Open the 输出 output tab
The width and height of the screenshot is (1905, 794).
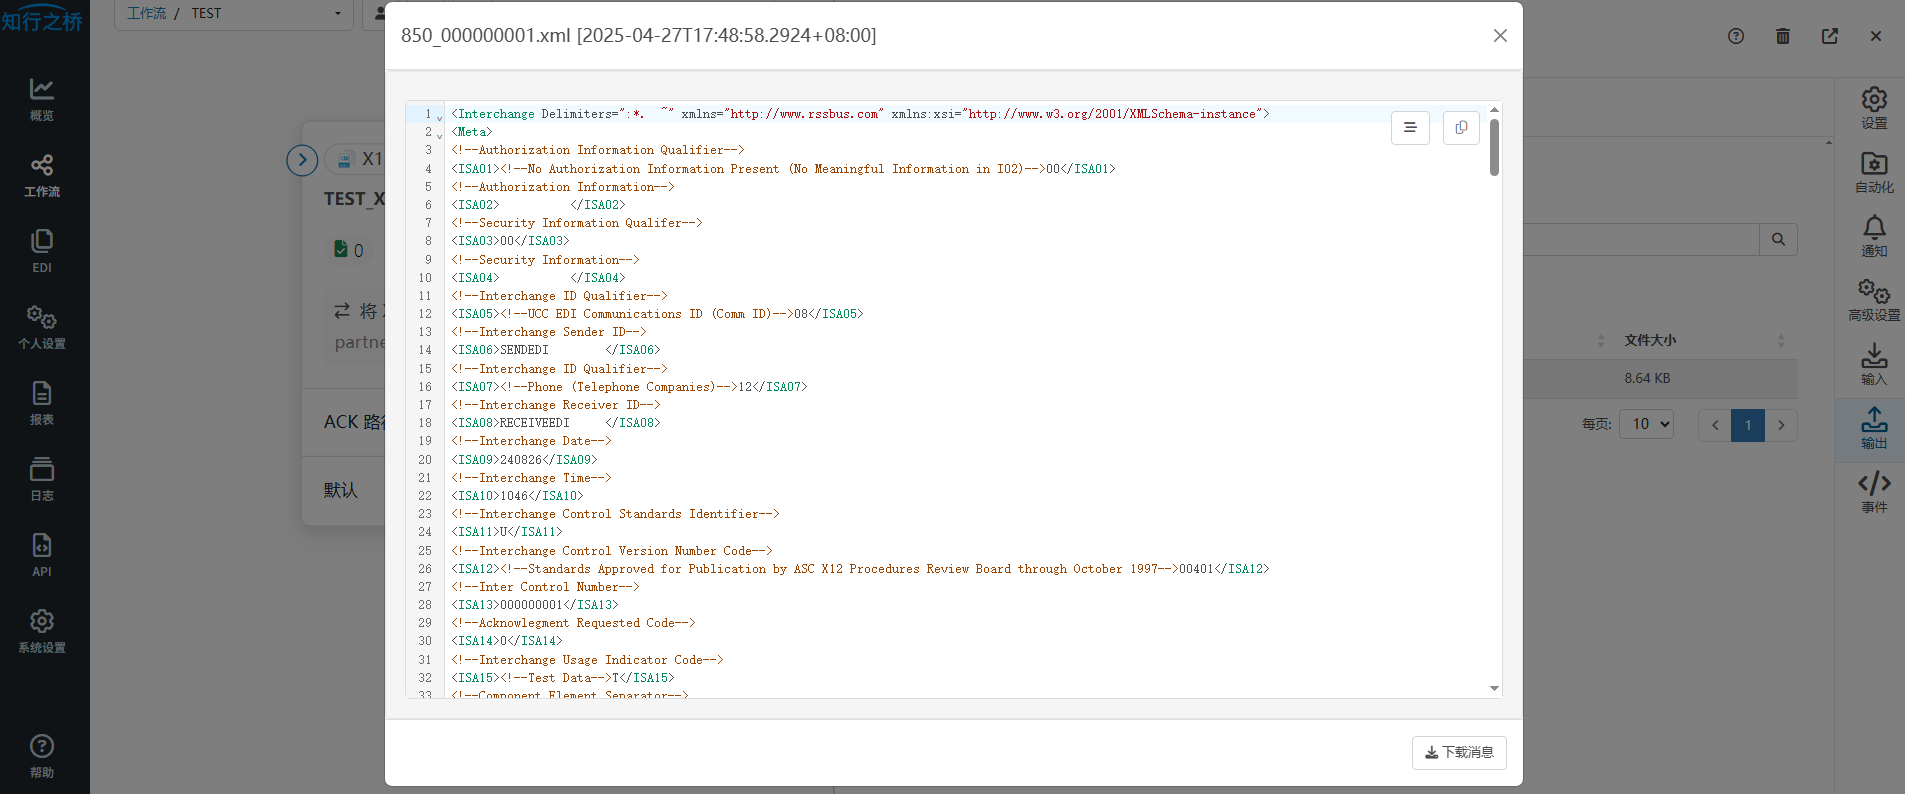(x=1874, y=428)
